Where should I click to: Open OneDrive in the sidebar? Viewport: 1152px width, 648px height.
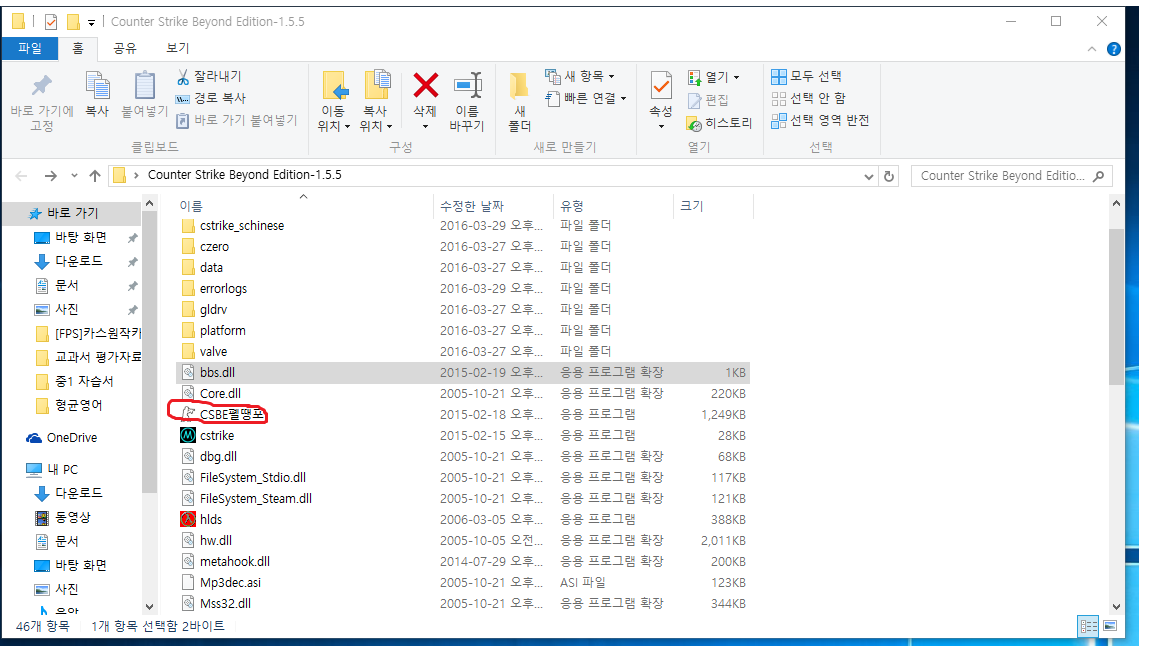71,438
